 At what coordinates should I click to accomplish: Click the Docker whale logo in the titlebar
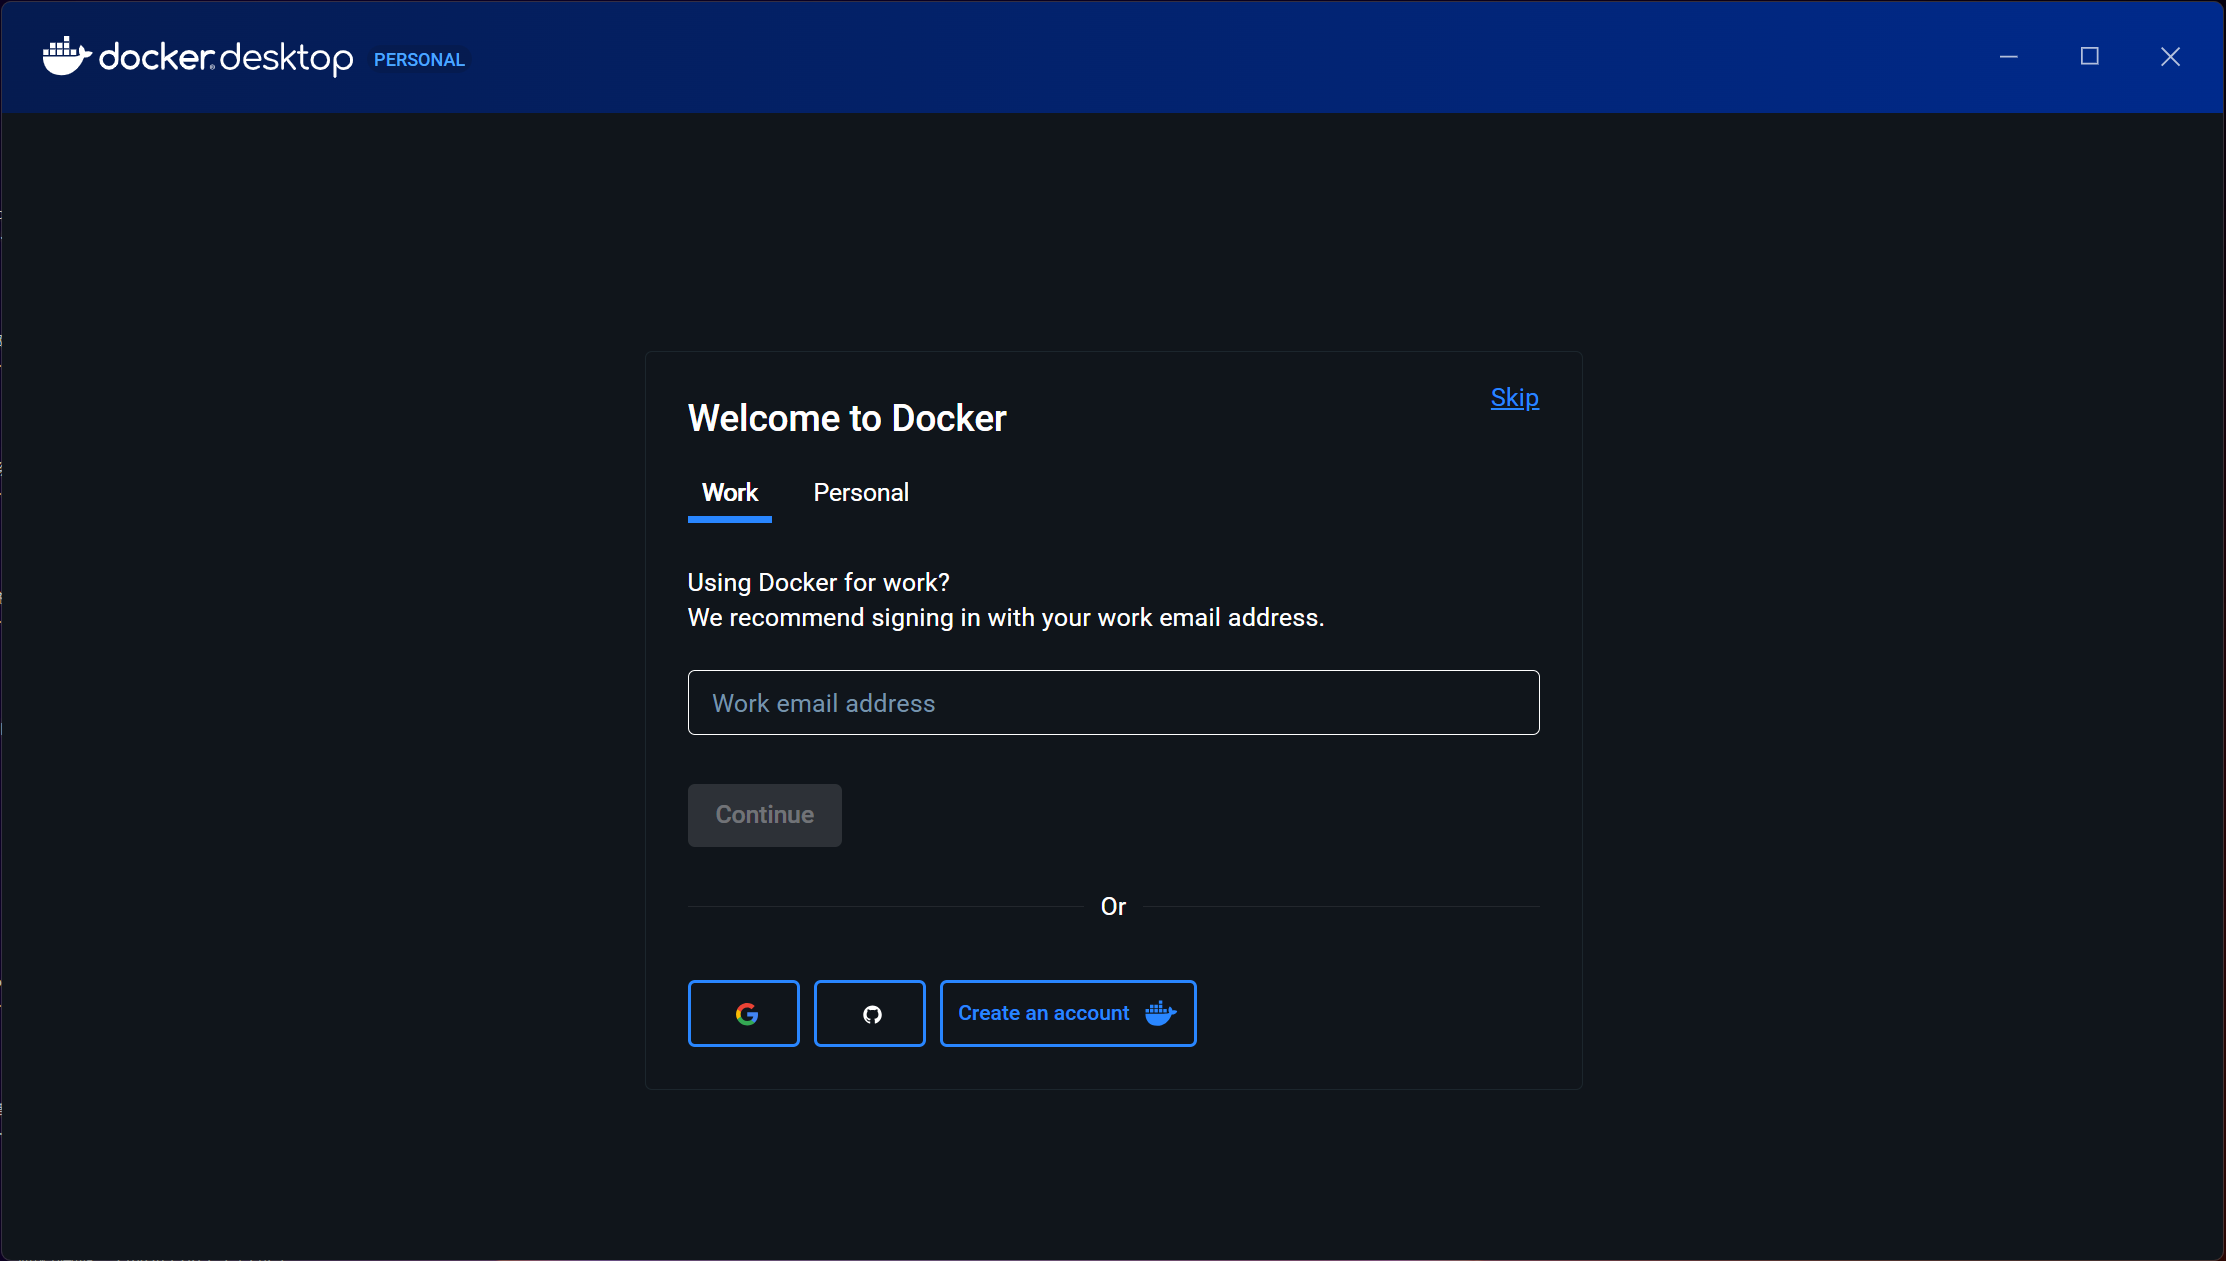(62, 56)
